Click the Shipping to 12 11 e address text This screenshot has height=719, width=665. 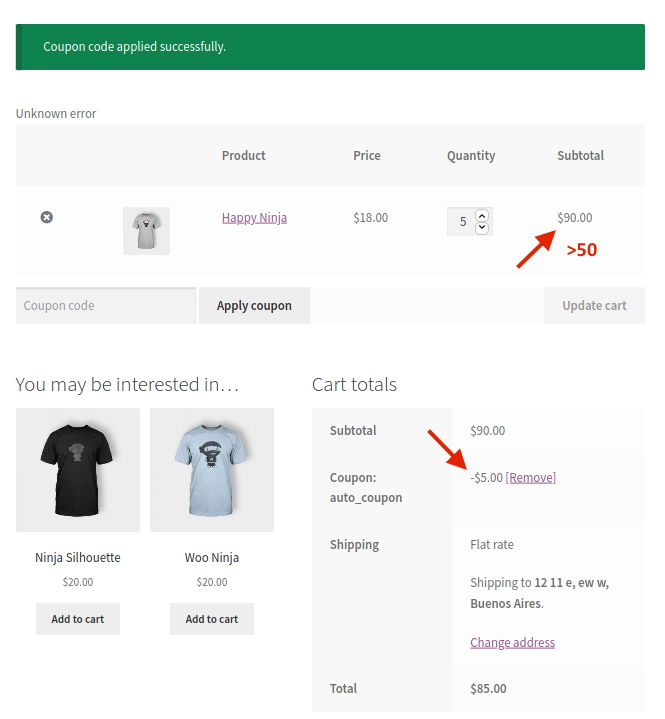tap(540, 593)
